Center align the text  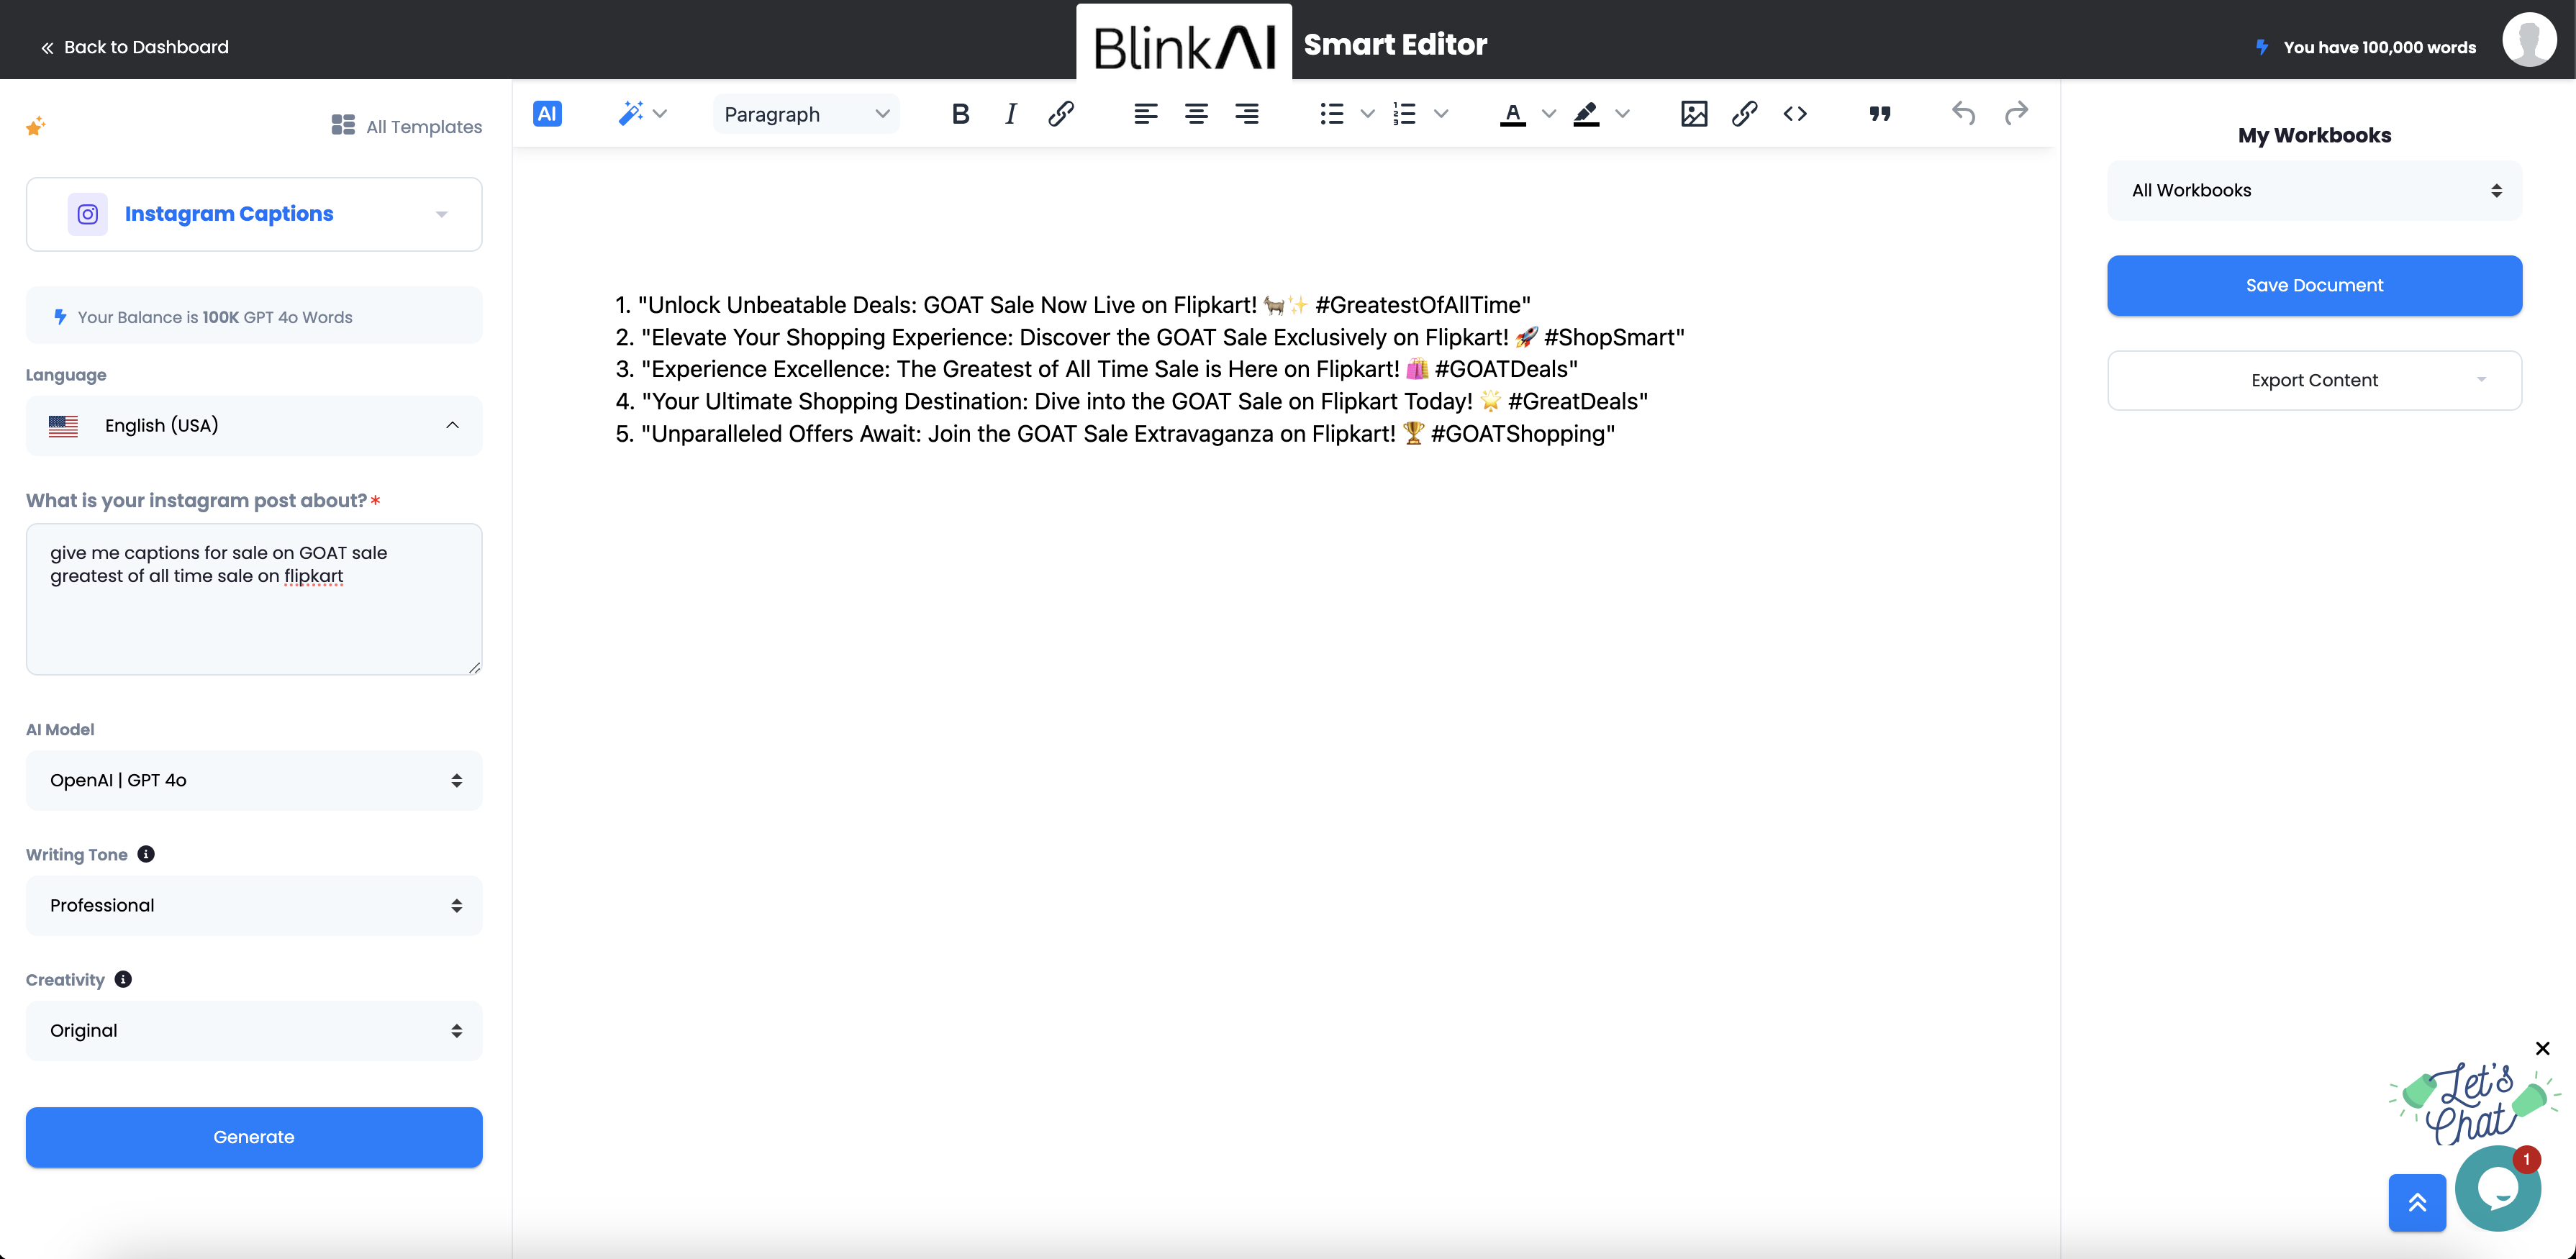click(x=1195, y=114)
